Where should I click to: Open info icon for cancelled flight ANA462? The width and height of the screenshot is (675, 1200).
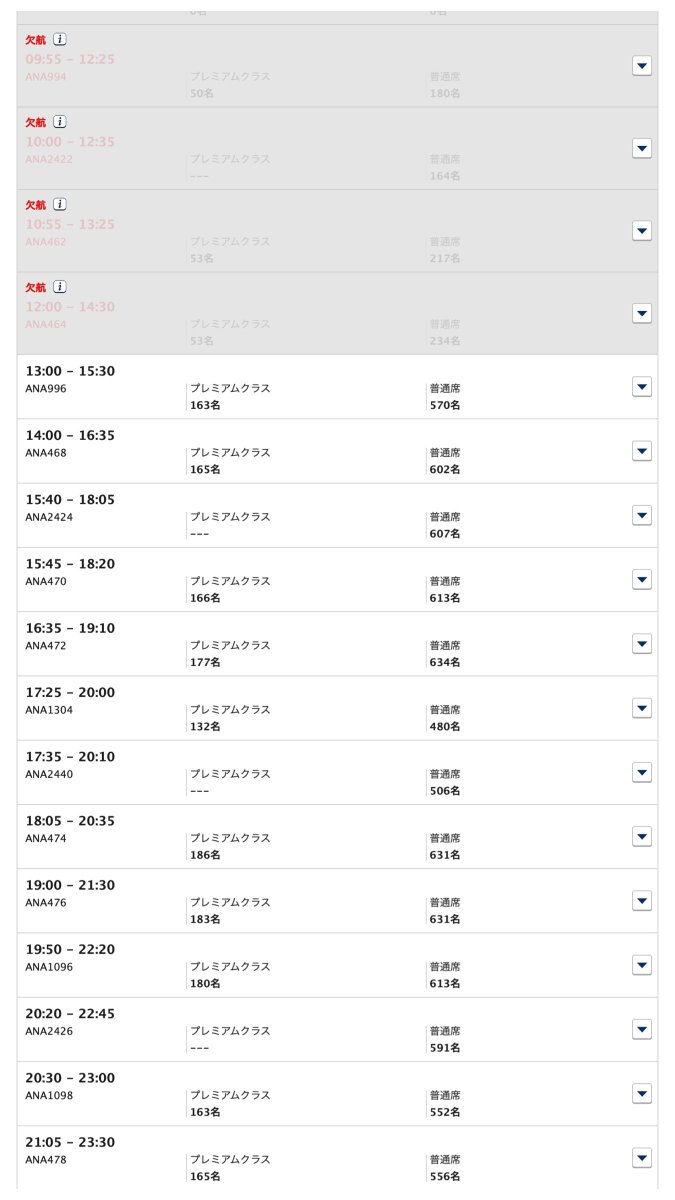(60, 204)
